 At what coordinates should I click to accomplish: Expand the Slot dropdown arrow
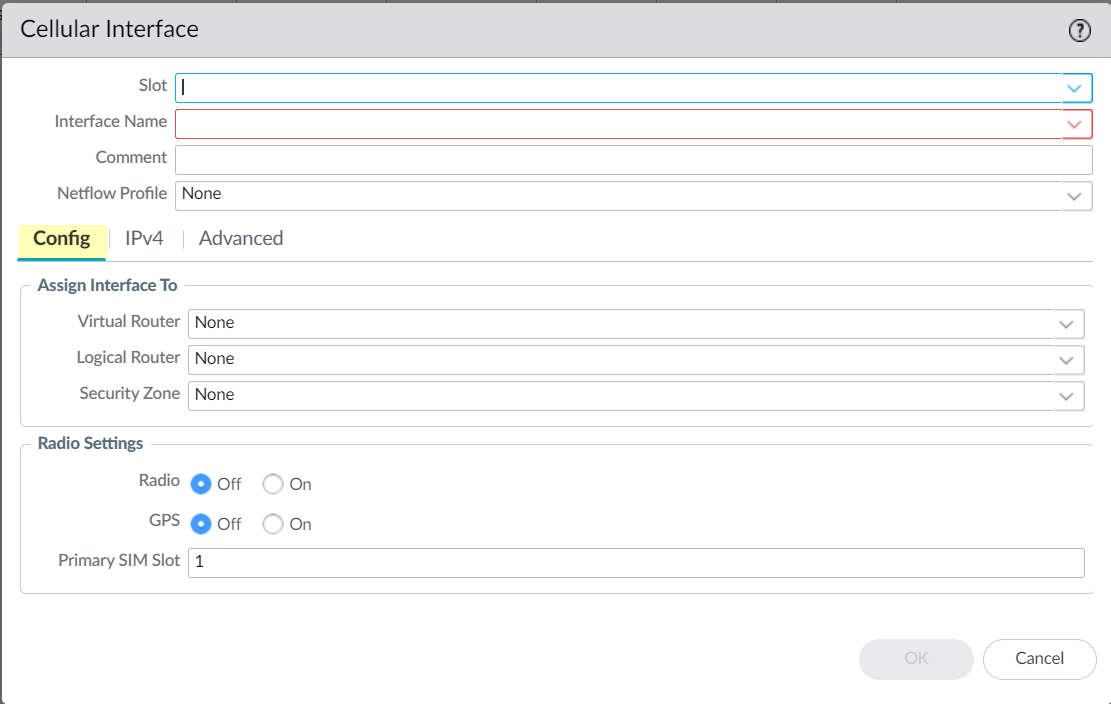point(1074,88)
